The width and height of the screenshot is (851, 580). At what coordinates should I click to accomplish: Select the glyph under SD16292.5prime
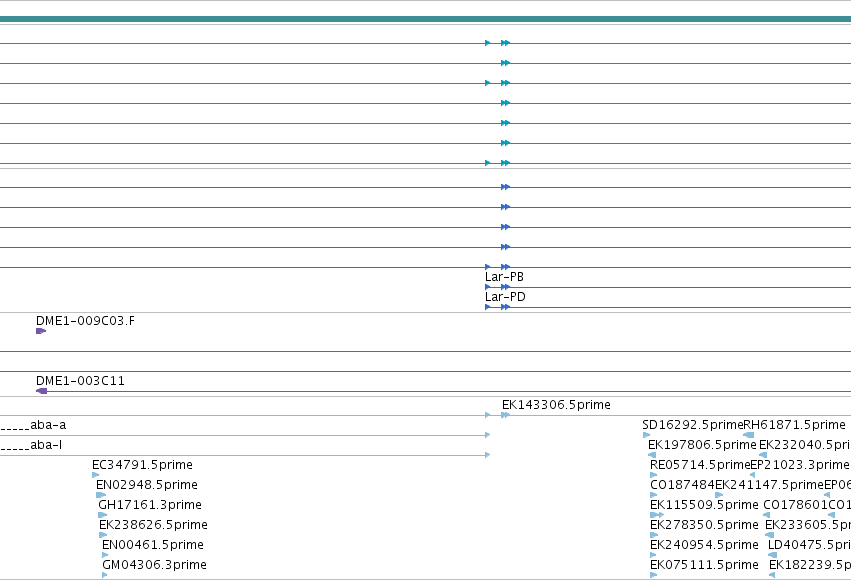(x=646, y=435)
